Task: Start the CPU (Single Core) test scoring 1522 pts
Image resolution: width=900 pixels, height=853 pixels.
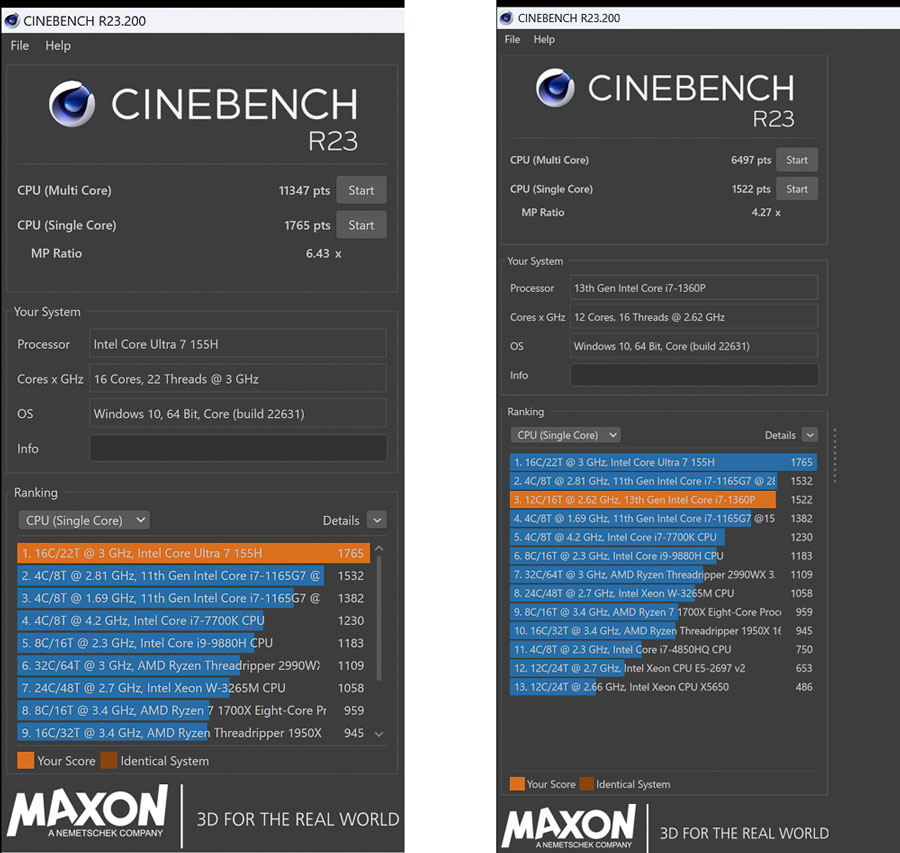Action: point(797,189)
